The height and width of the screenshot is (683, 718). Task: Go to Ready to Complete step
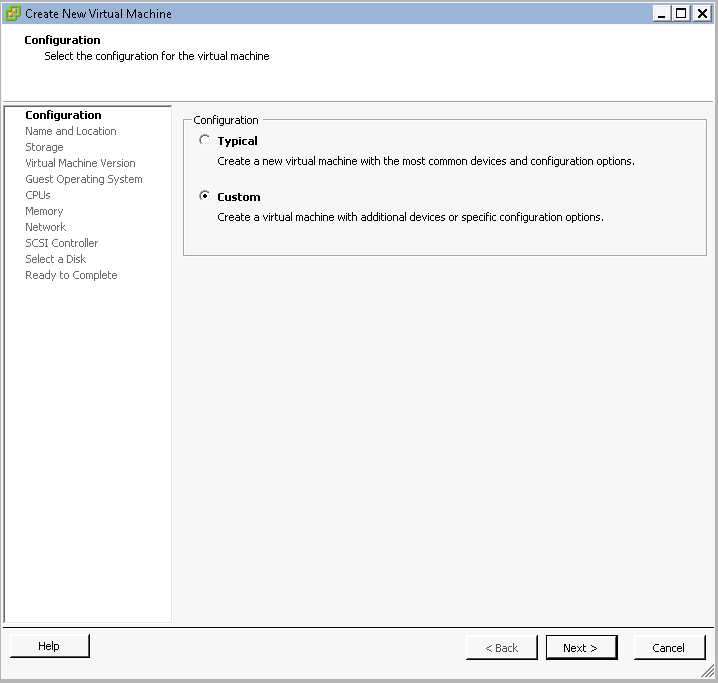pyautogui.click(x=71, y=275)
